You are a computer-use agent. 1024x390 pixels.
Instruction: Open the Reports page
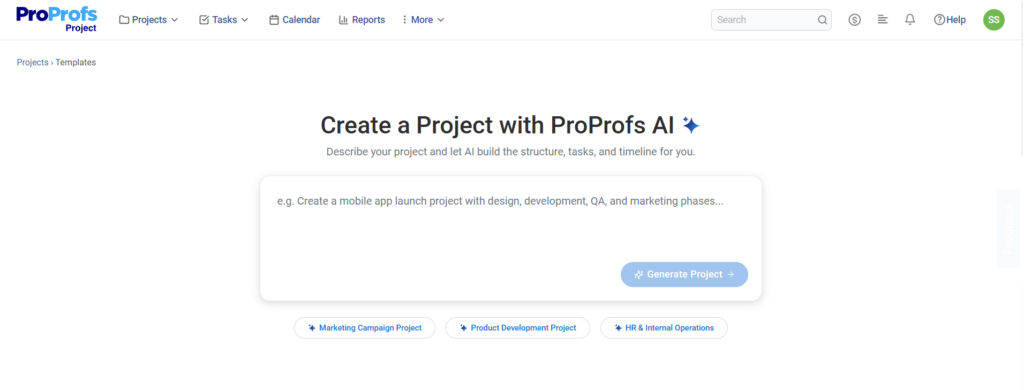(362, 20)
